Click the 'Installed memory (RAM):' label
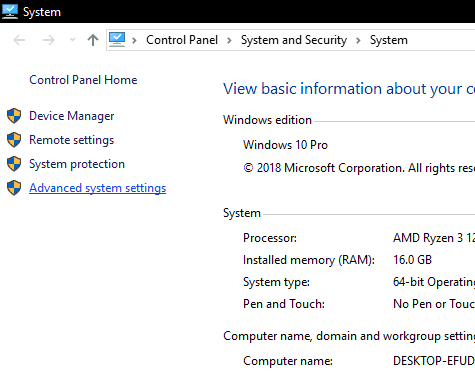 click(x=309, y=260)
